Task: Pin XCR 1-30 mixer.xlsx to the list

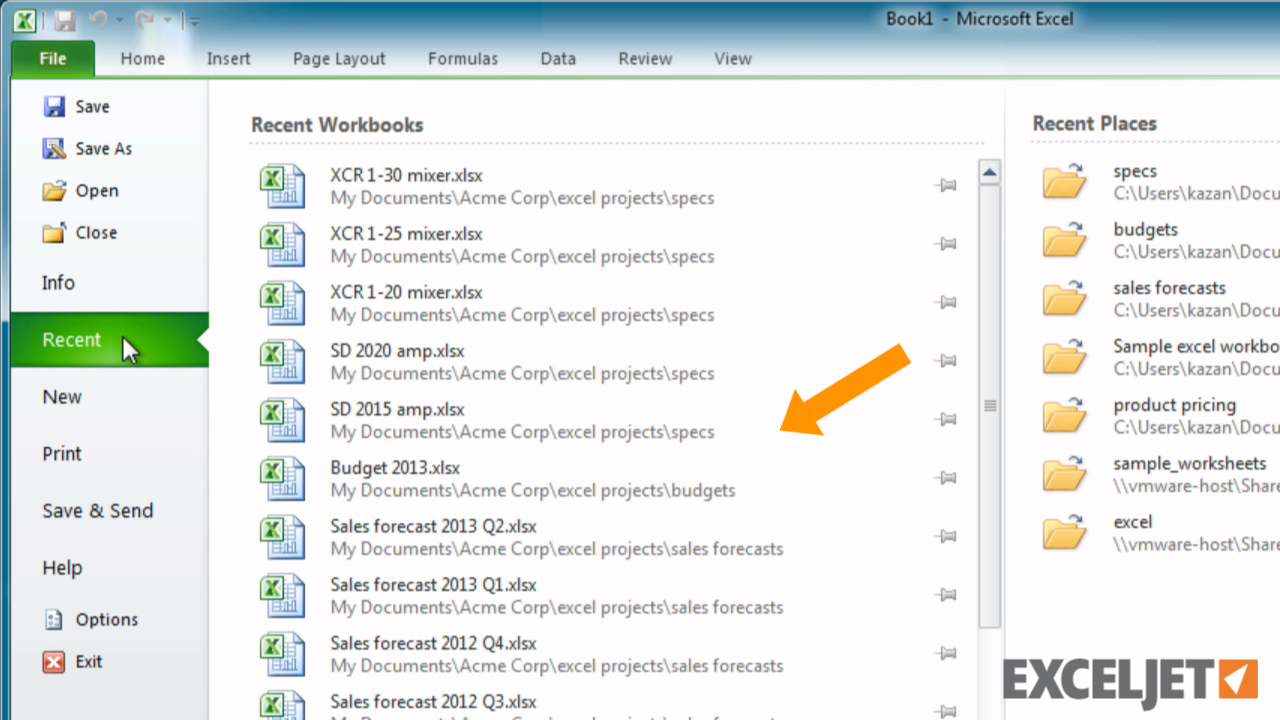Action: (946, 185)
